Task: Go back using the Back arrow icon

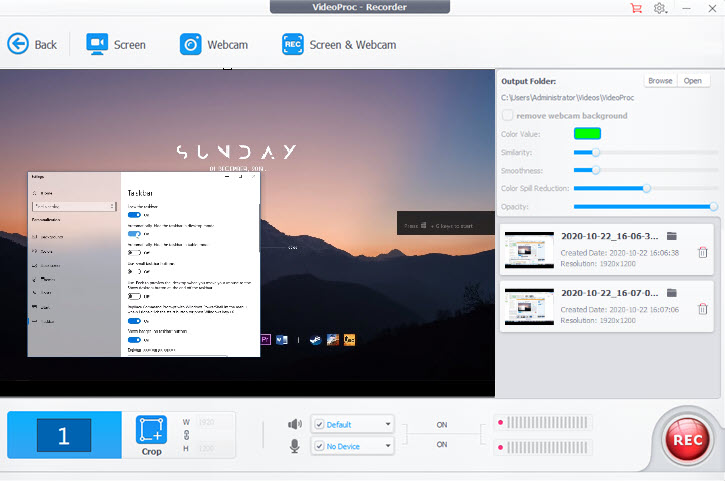Action: click(x=18, y=44)
